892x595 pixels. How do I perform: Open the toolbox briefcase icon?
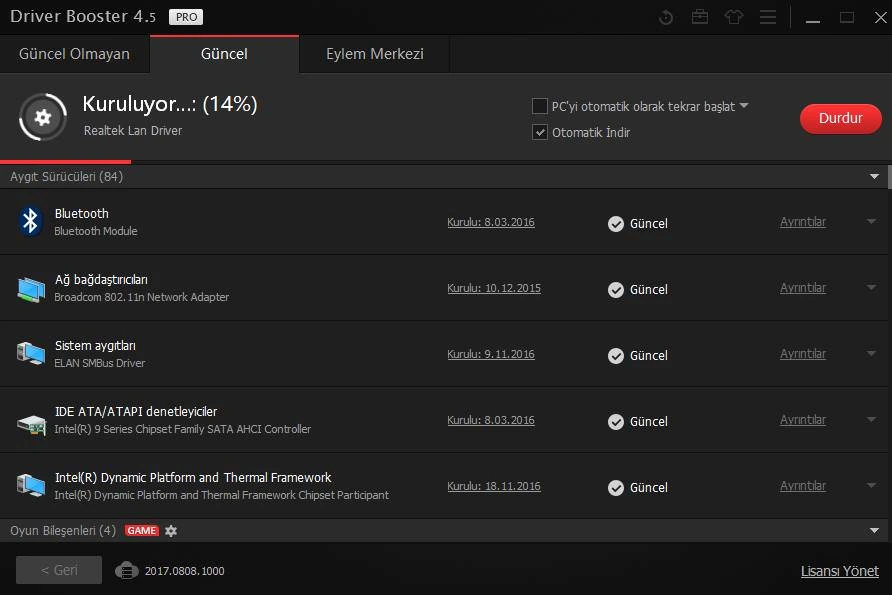point(700,17)
